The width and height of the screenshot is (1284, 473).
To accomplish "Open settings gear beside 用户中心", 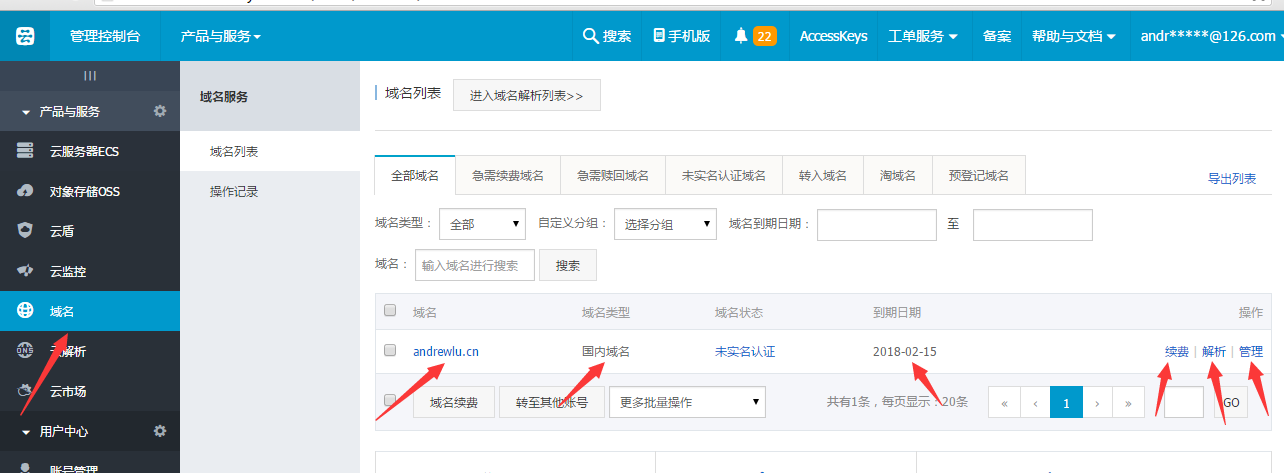I will point(160,431).
